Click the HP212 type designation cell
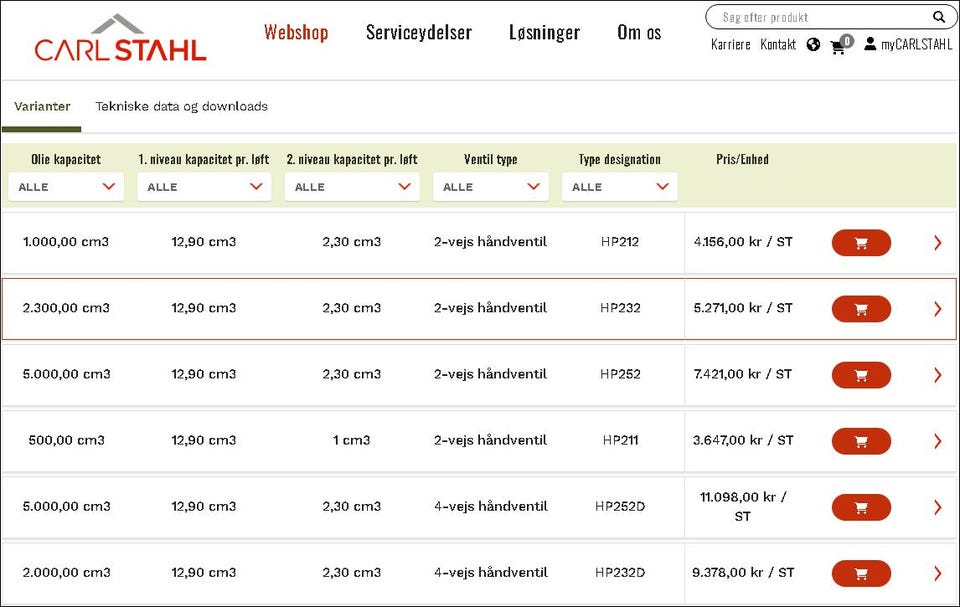 pyautogui.click(x=620, y=242)
